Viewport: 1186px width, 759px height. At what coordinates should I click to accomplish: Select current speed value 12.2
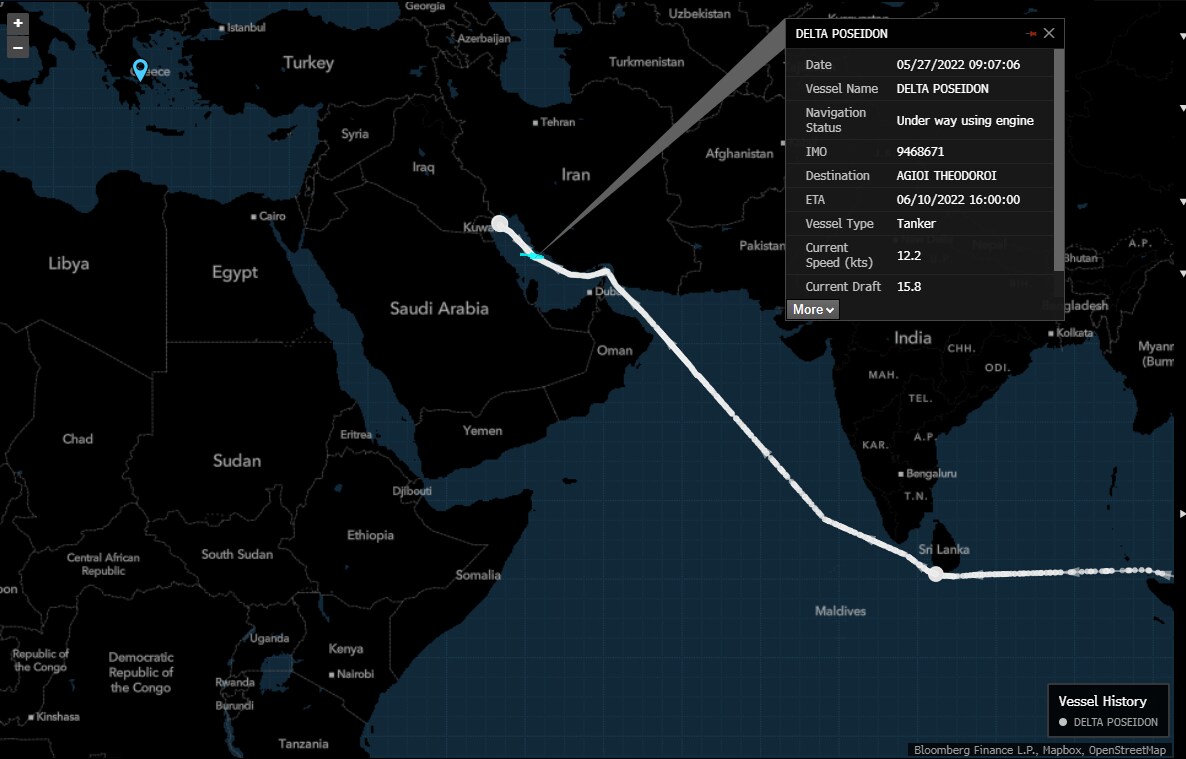click(x=908, y=255)
